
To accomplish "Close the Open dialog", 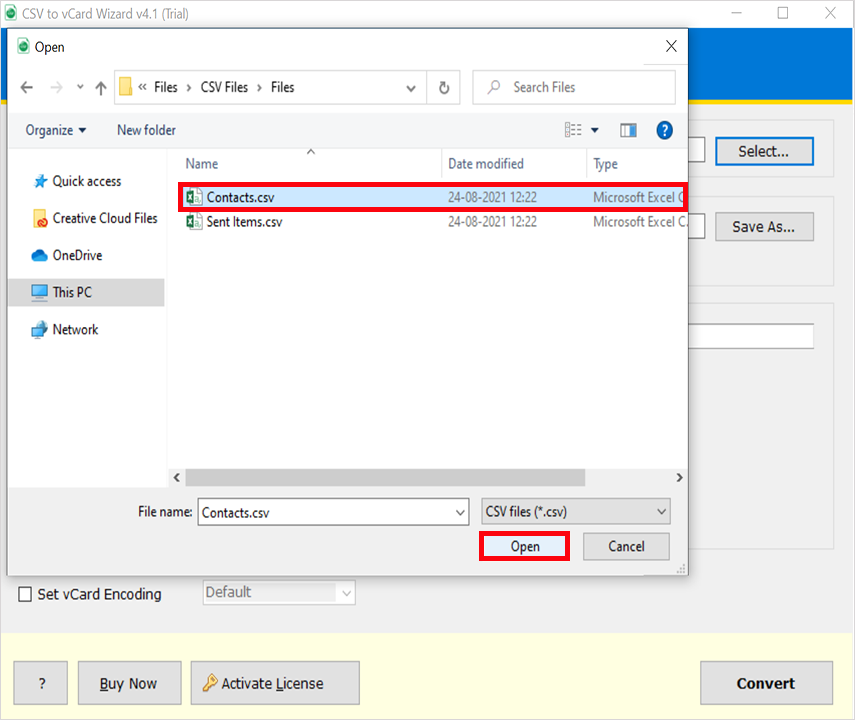I will click(671, 46).
